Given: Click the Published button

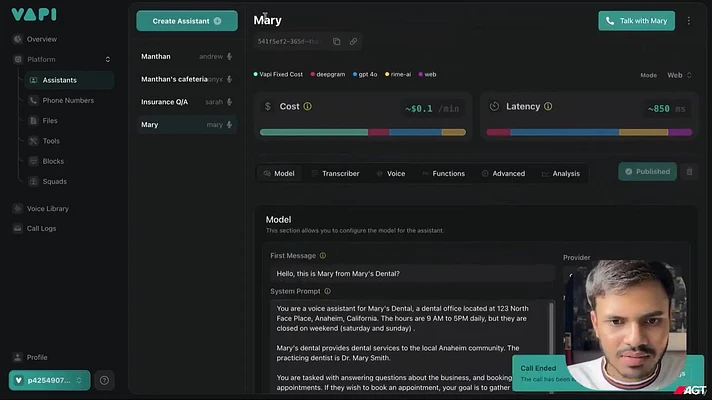Looking at the screenshot, I should [647, 172].
